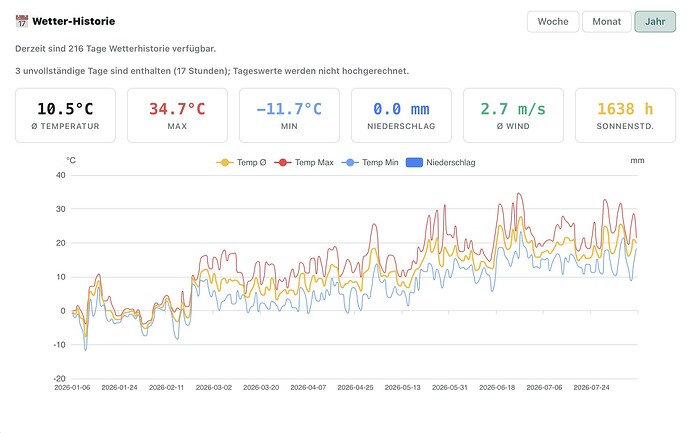Viewport: 690px width, 433px height.
Task: Click the mm axis unit label
Action: click(637, 161)
